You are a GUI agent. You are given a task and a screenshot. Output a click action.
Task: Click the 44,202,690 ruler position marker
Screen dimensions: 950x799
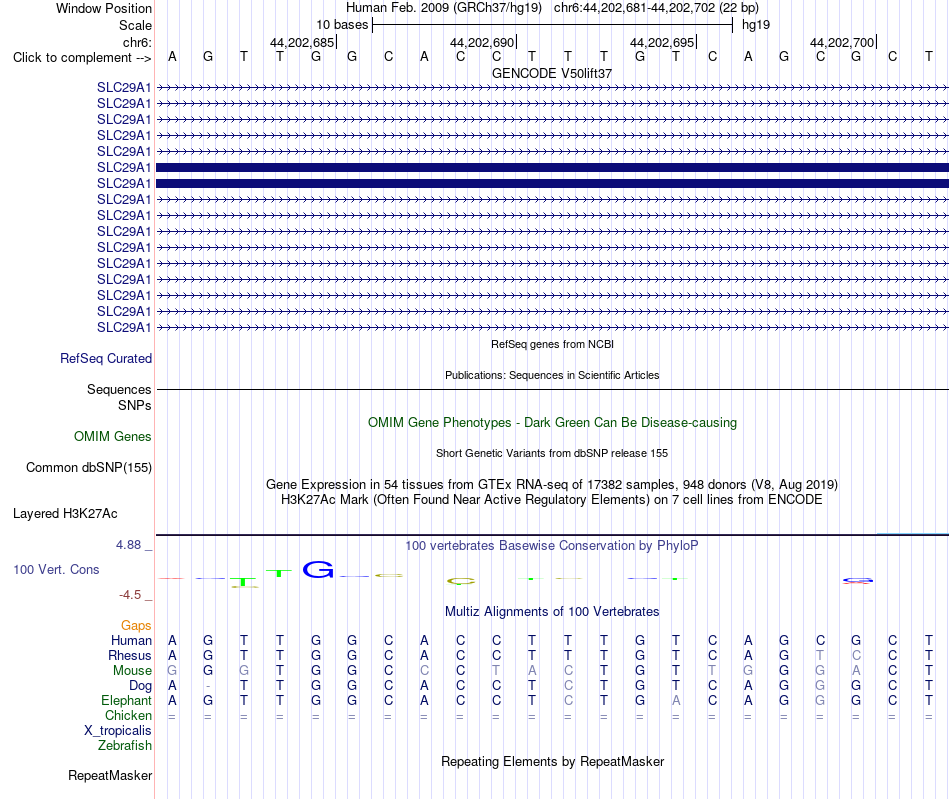pos(482,42)
